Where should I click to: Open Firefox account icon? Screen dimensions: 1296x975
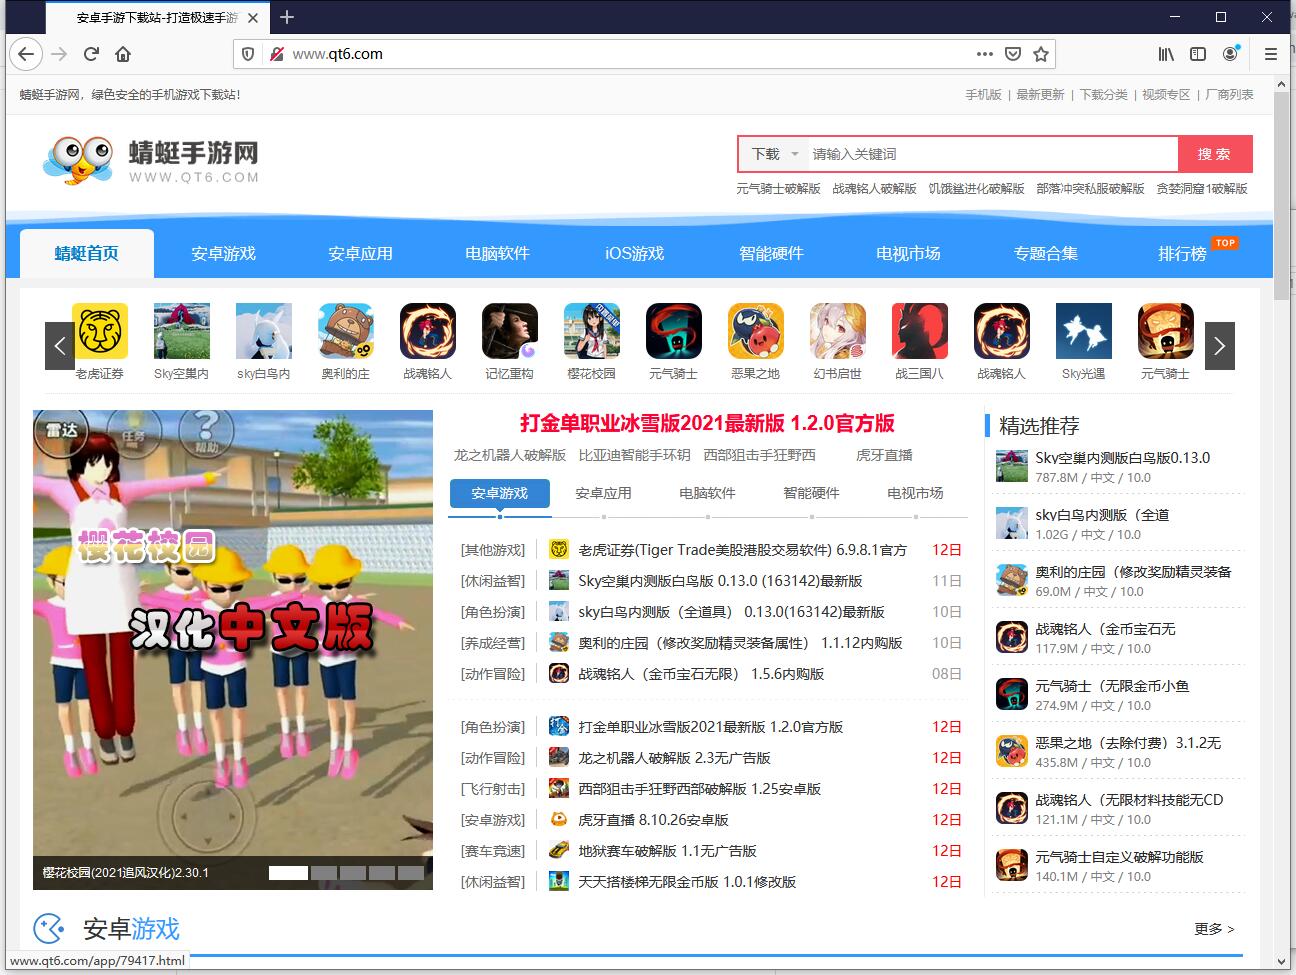(x=1231, y=54)
